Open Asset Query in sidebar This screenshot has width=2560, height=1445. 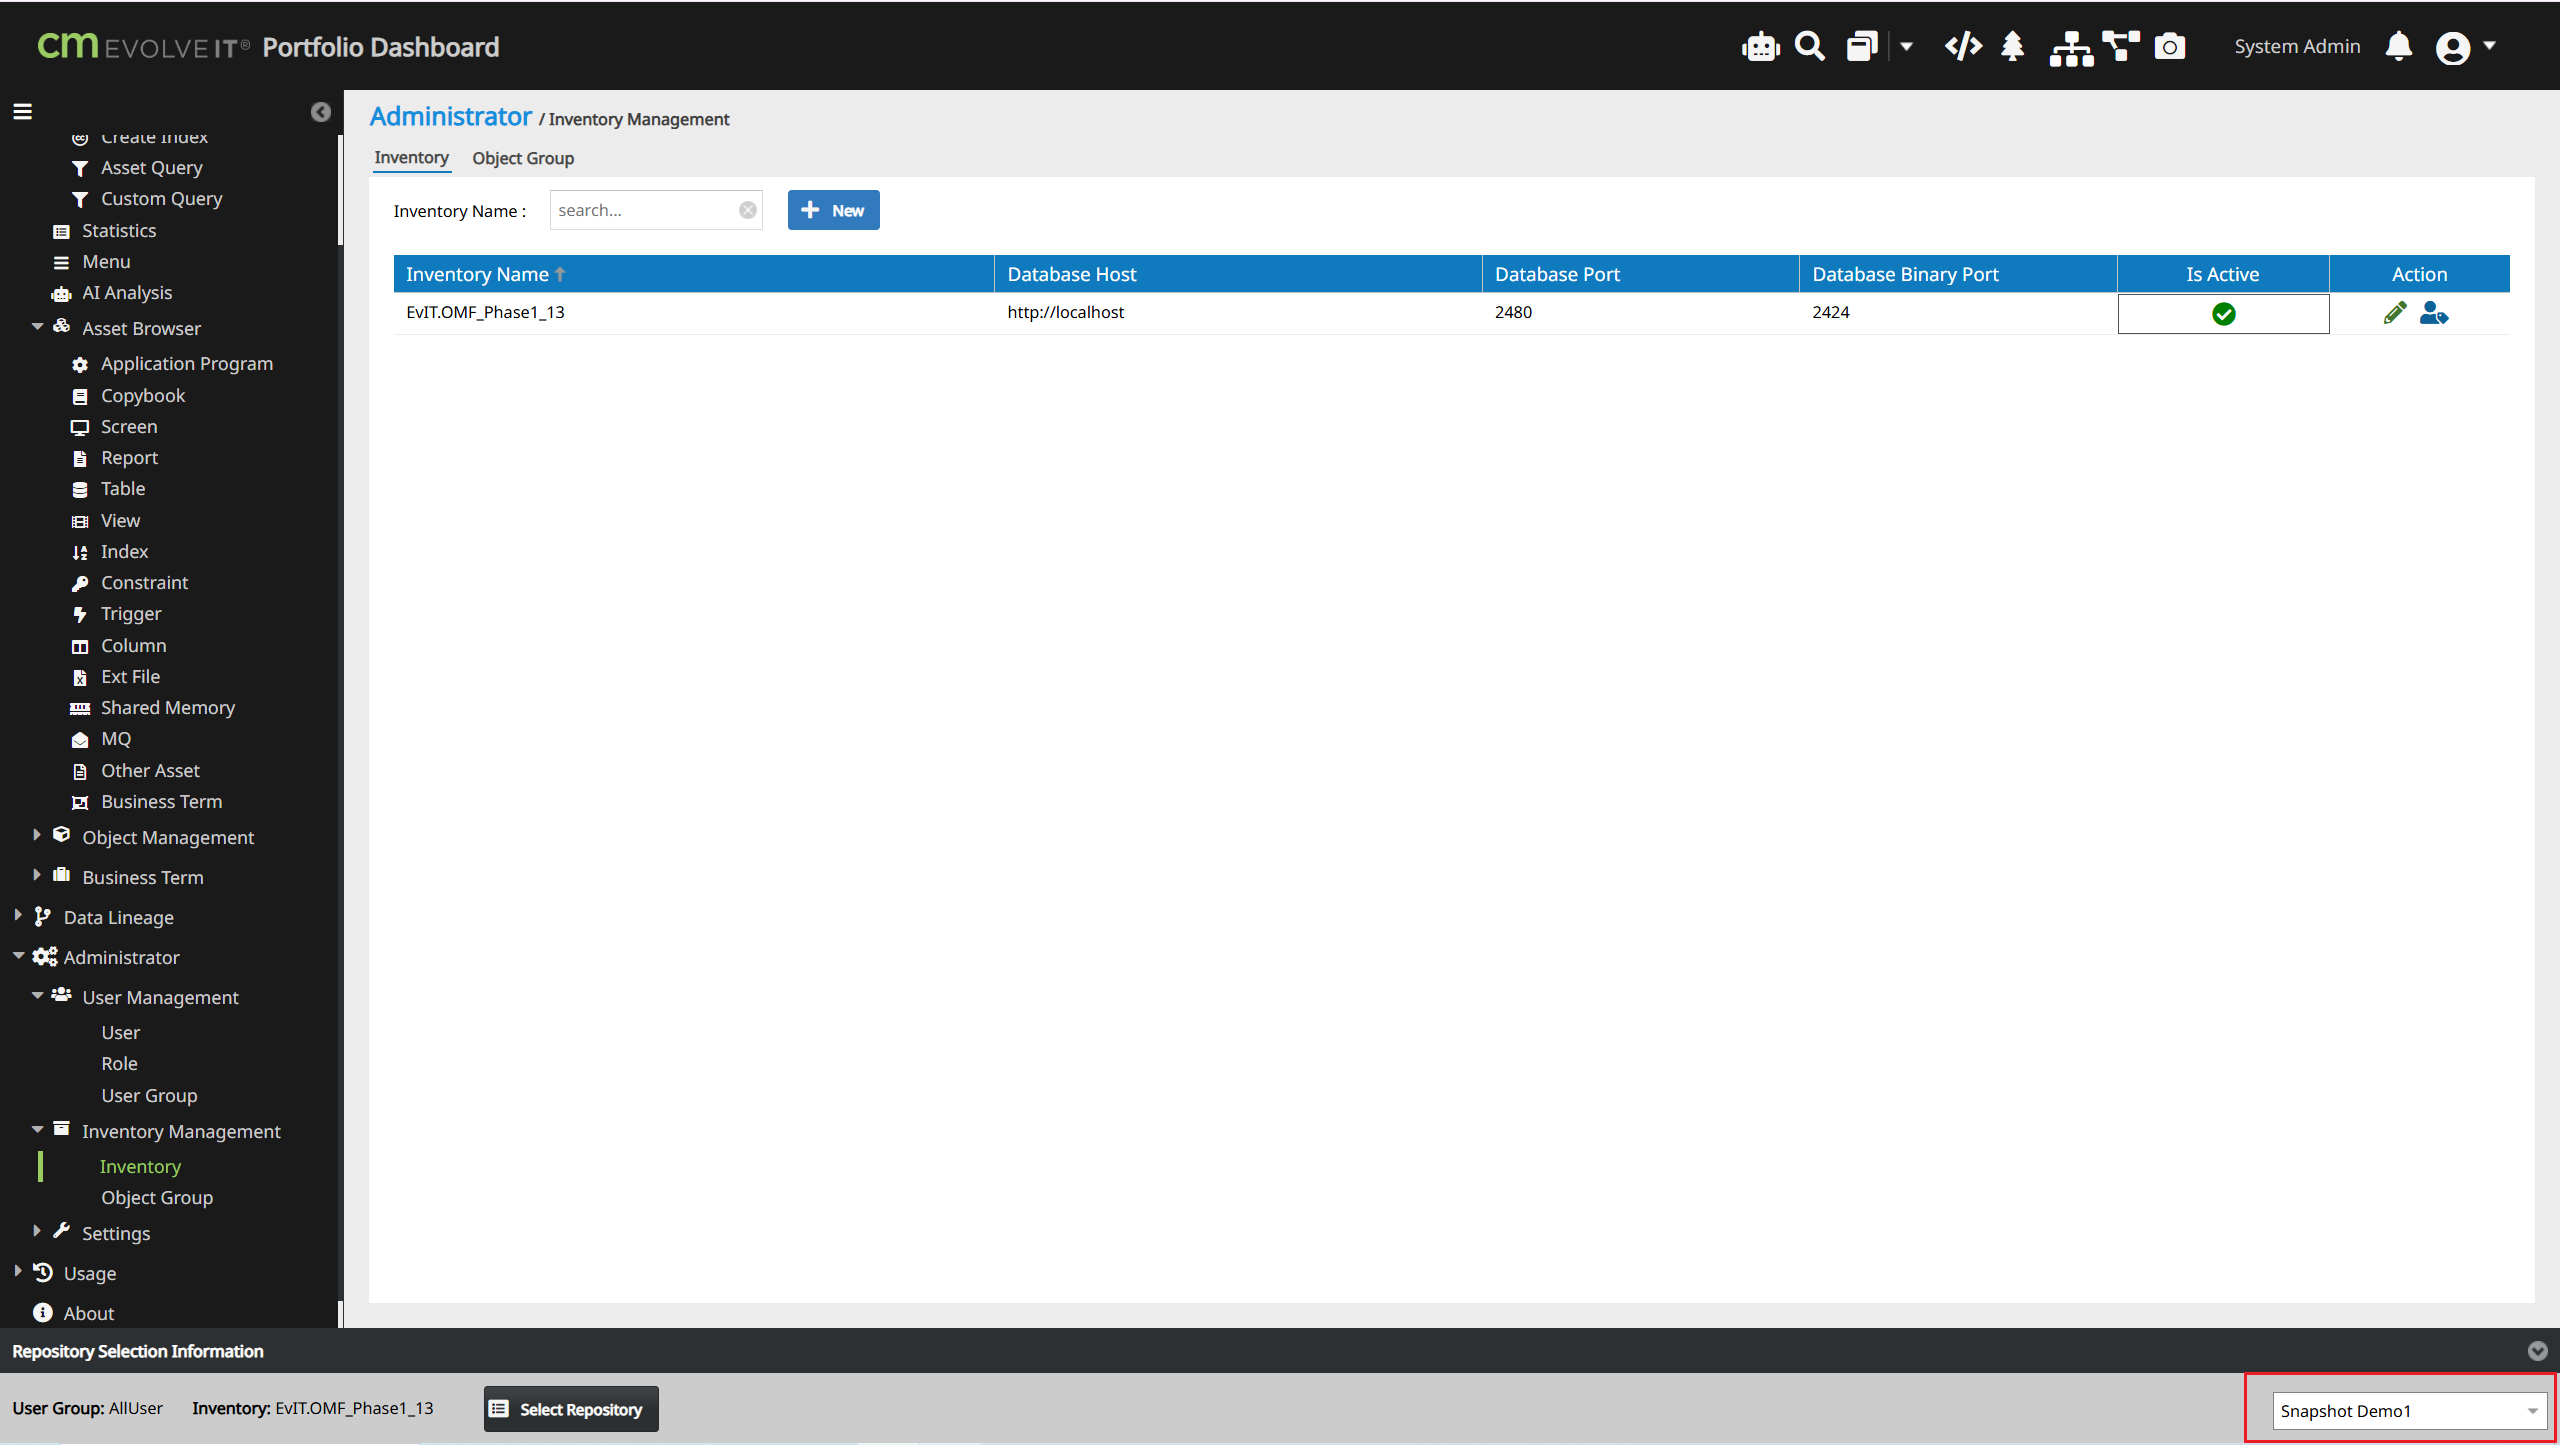tap(151, 168)
